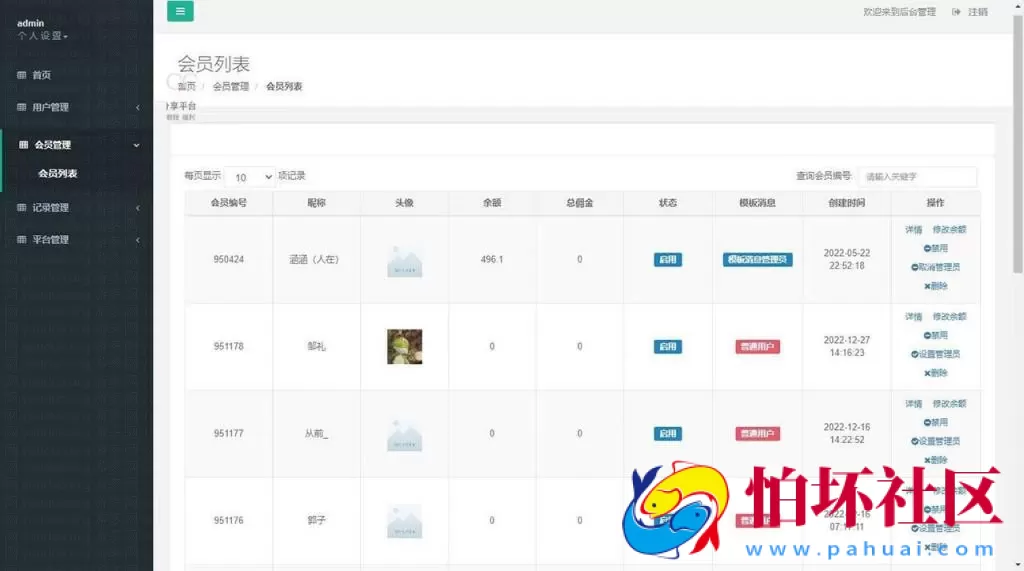
Task: Click the placeholder avatar of member 950424
Action: tap(405, 260)
